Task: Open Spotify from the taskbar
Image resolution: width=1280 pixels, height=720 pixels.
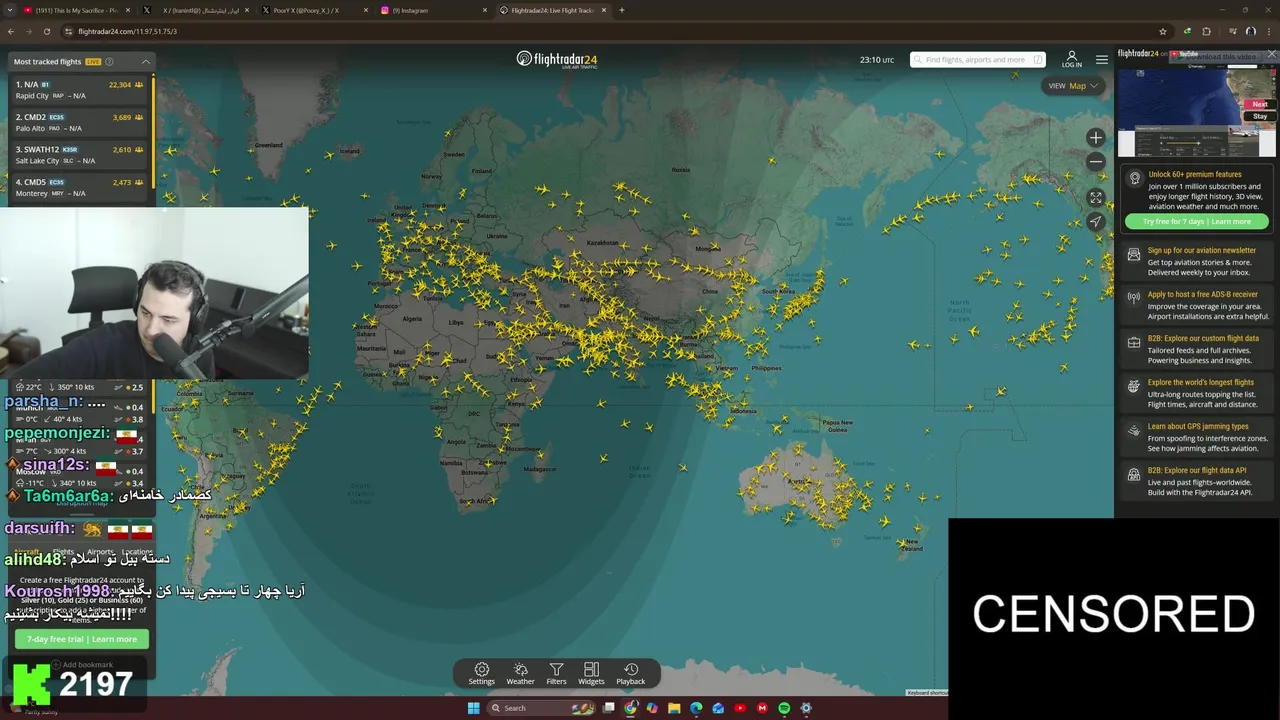Action: (x=784, y=708)
